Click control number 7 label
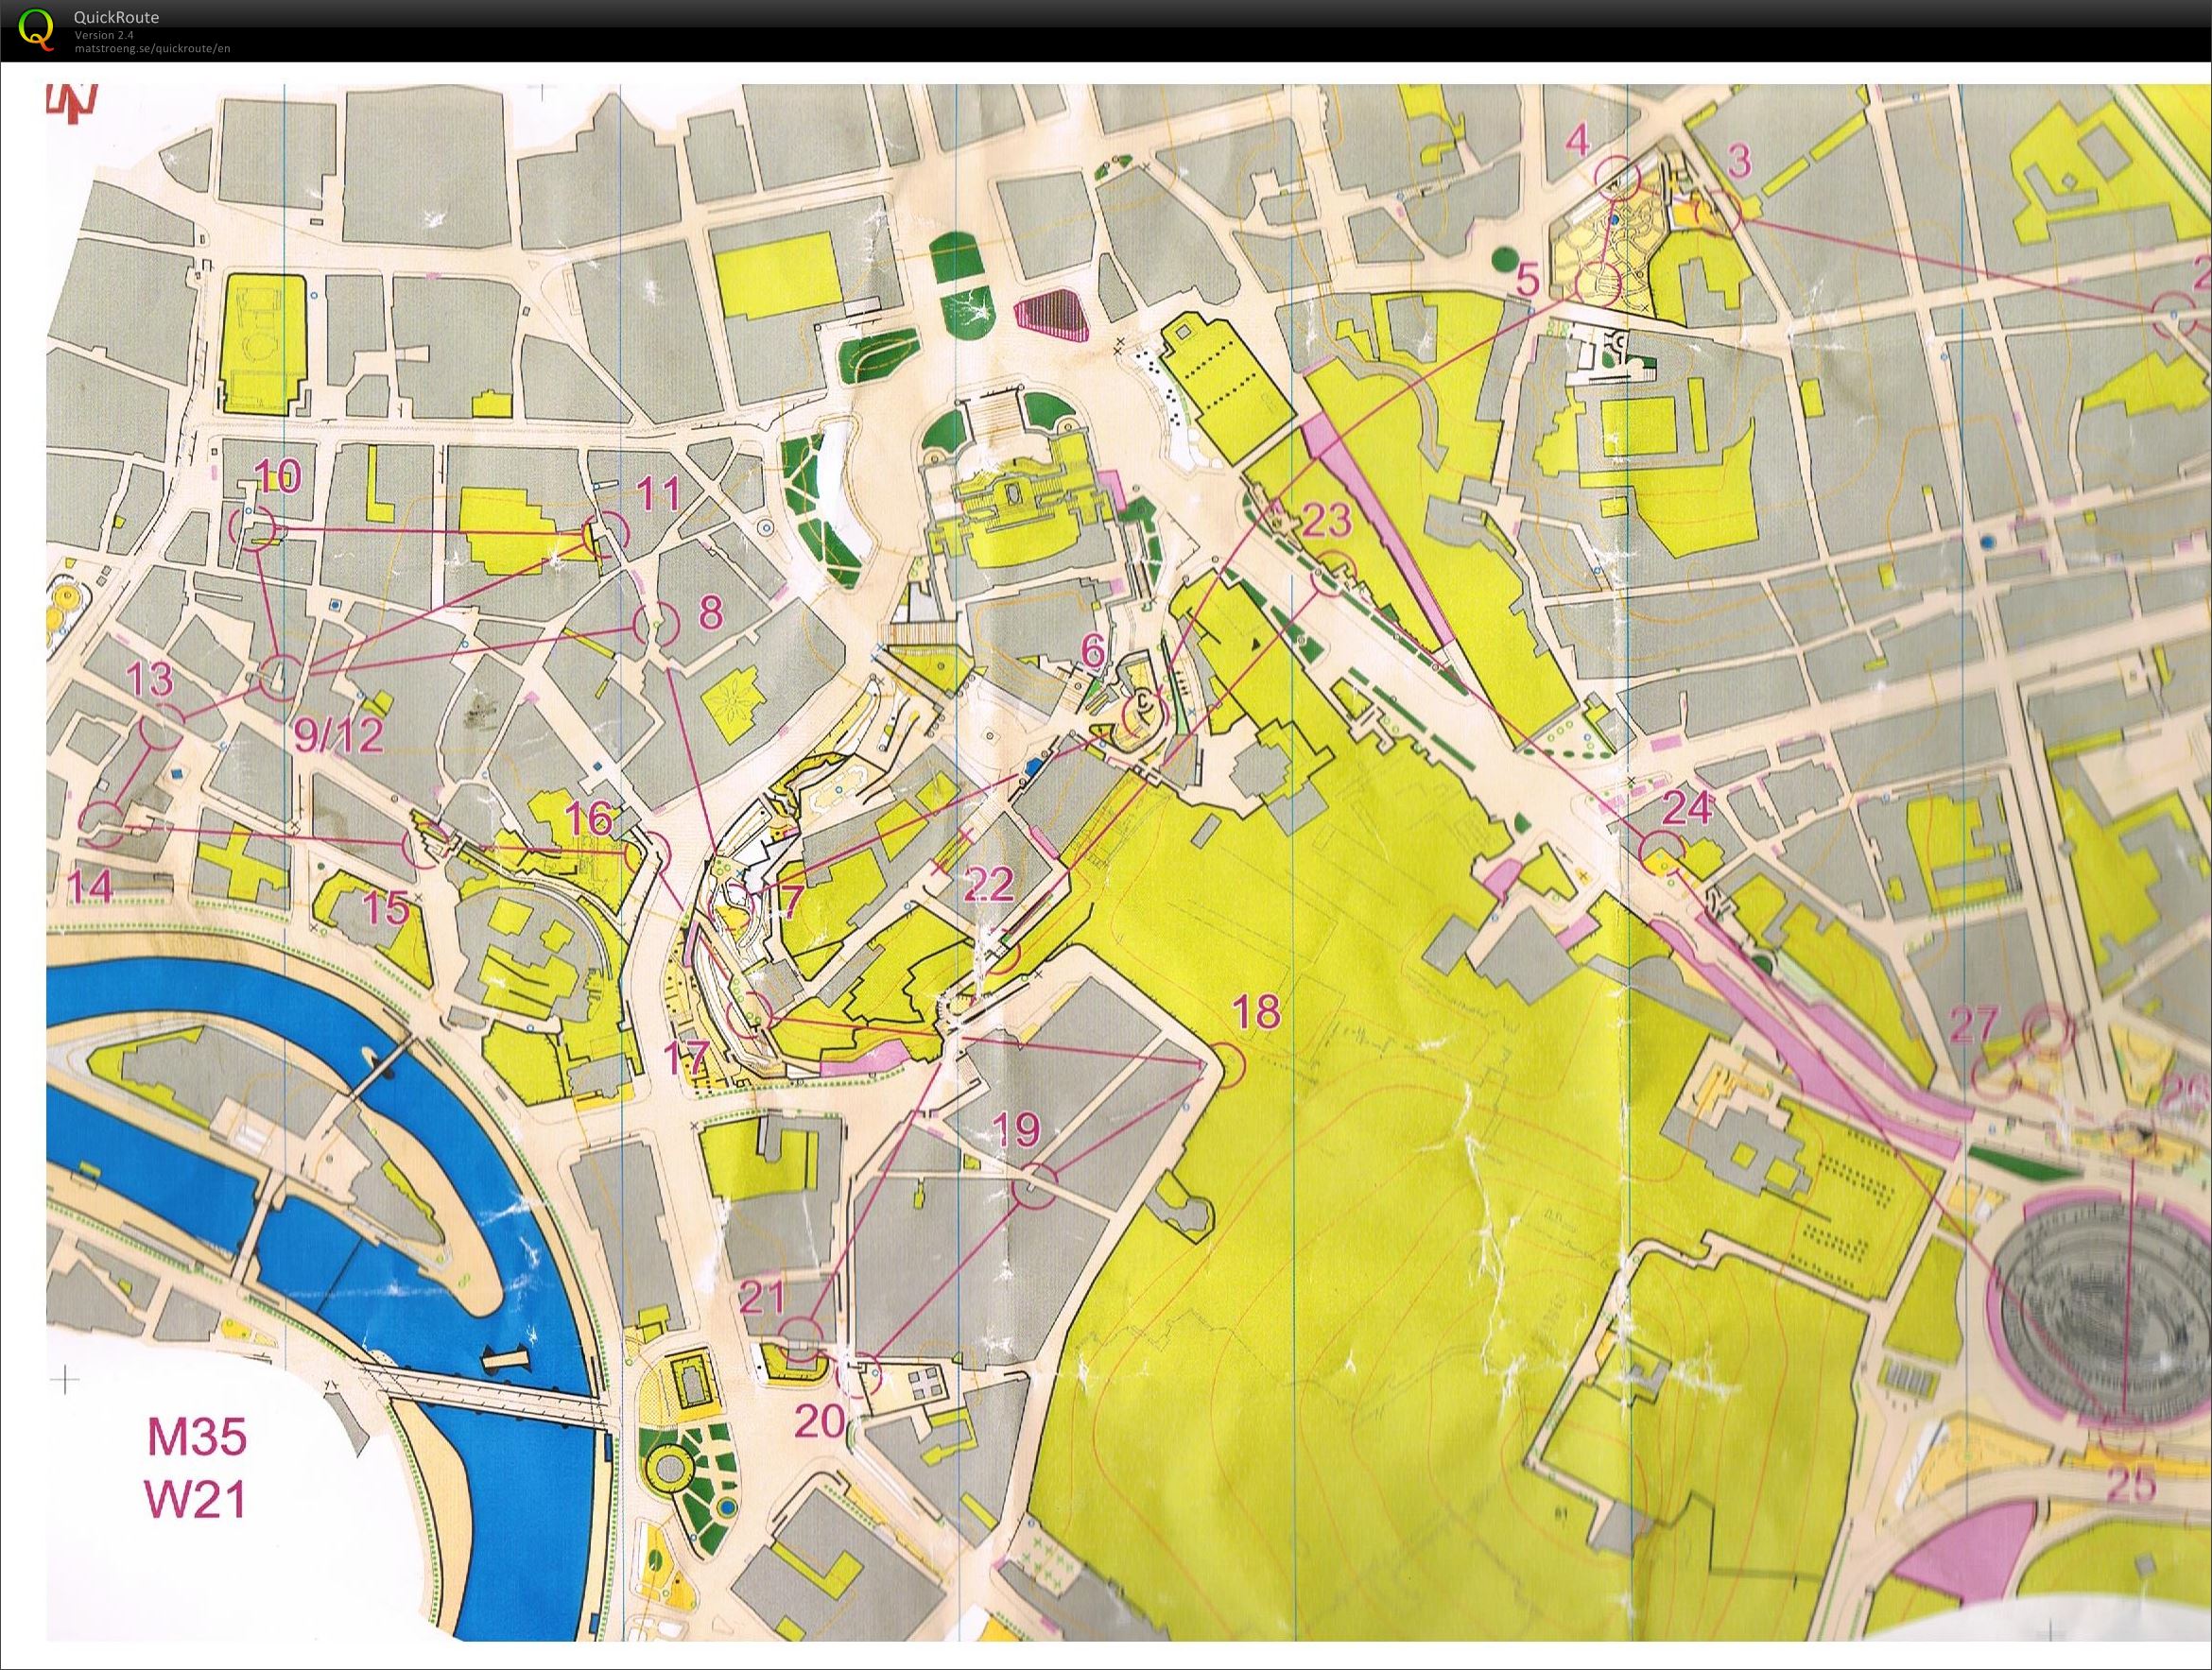The height and width of the screenshot is (1670, 2212). pos(791,902)
